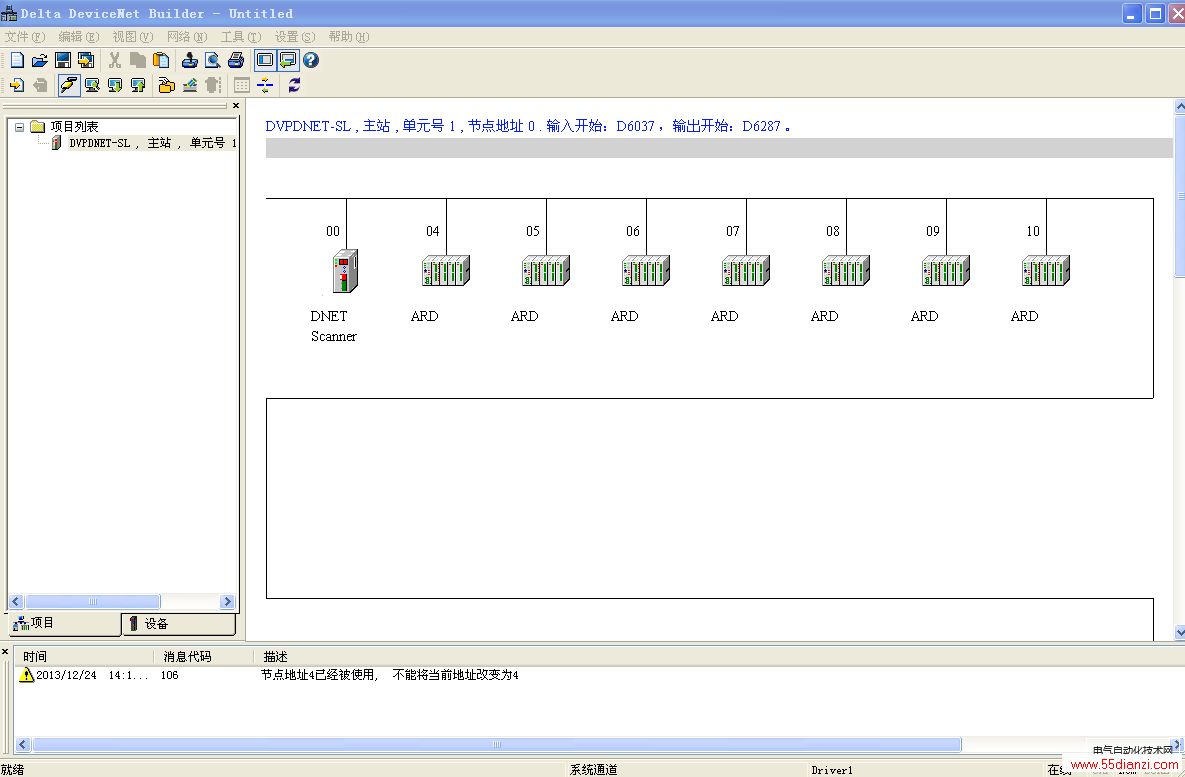Select the ARD device at node 07
Viewport: 1185px width, 777px height.
746,271
